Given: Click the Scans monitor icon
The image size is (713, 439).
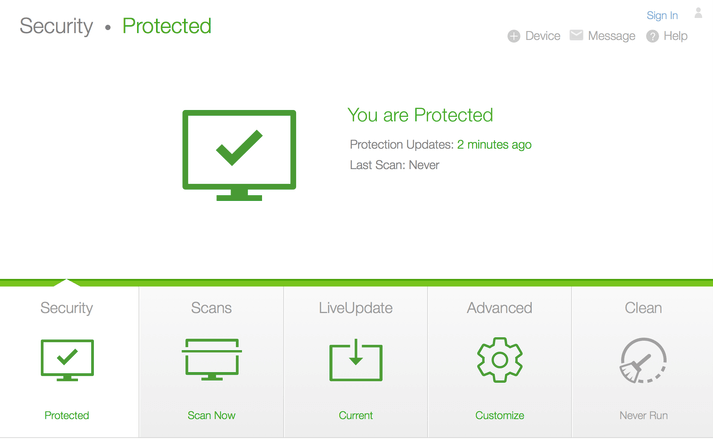Looking at the screenshot, I should coord(211,359).
